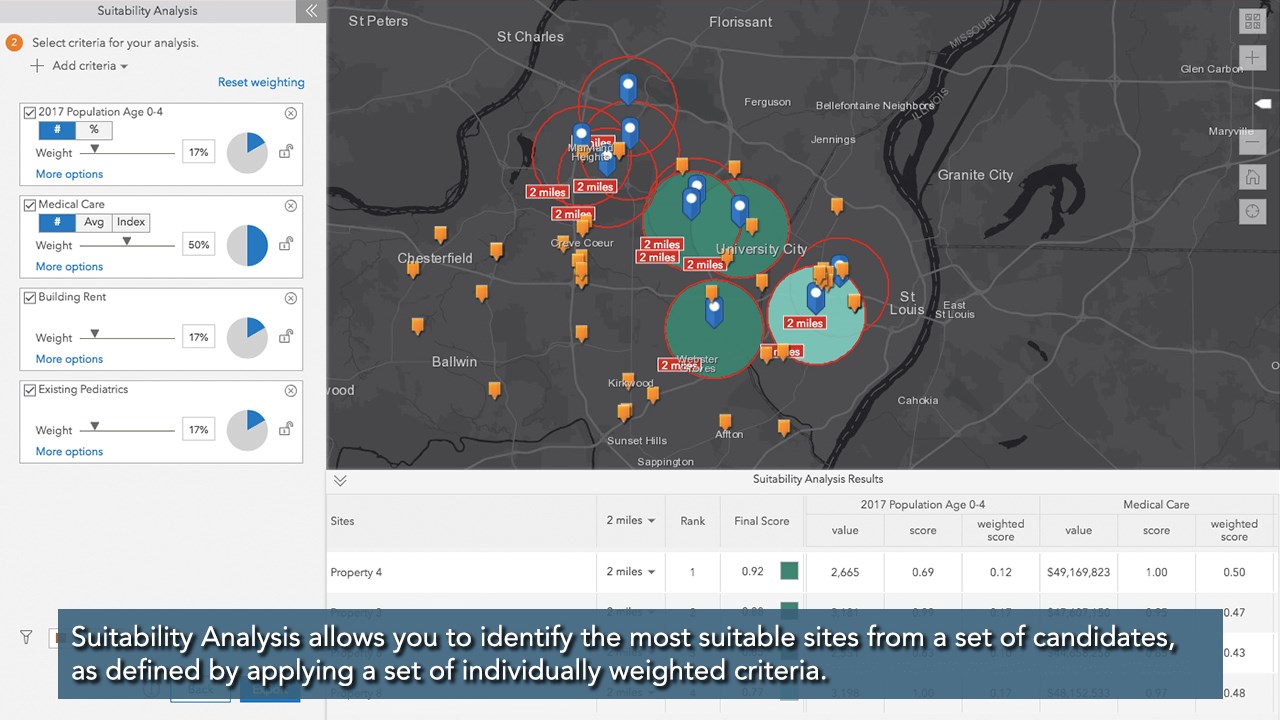Collapse the Suitability Analysis Results panel

coord(340,480)
